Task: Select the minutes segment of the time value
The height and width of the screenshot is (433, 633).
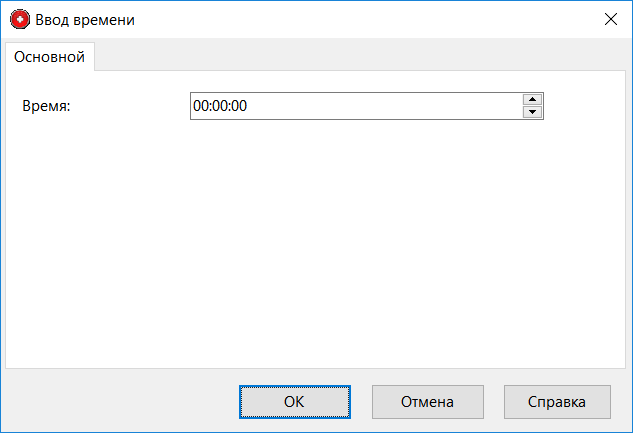Action: coord(220,105)
